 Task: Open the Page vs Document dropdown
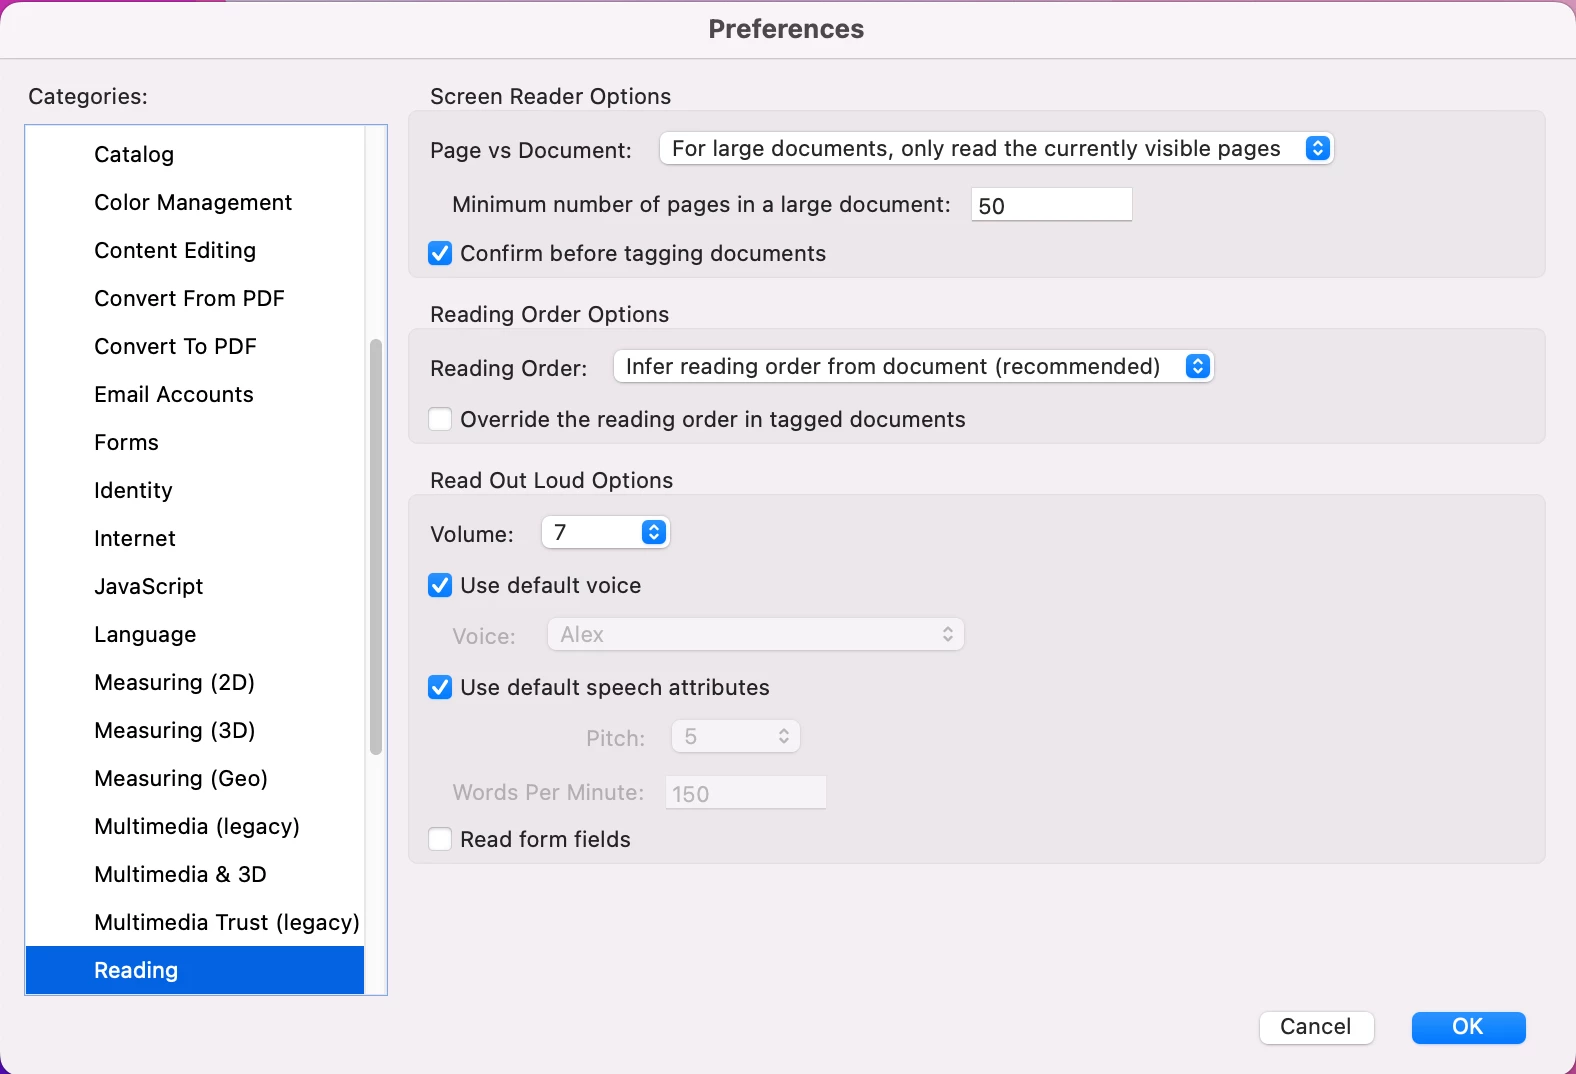click(996, 149)
